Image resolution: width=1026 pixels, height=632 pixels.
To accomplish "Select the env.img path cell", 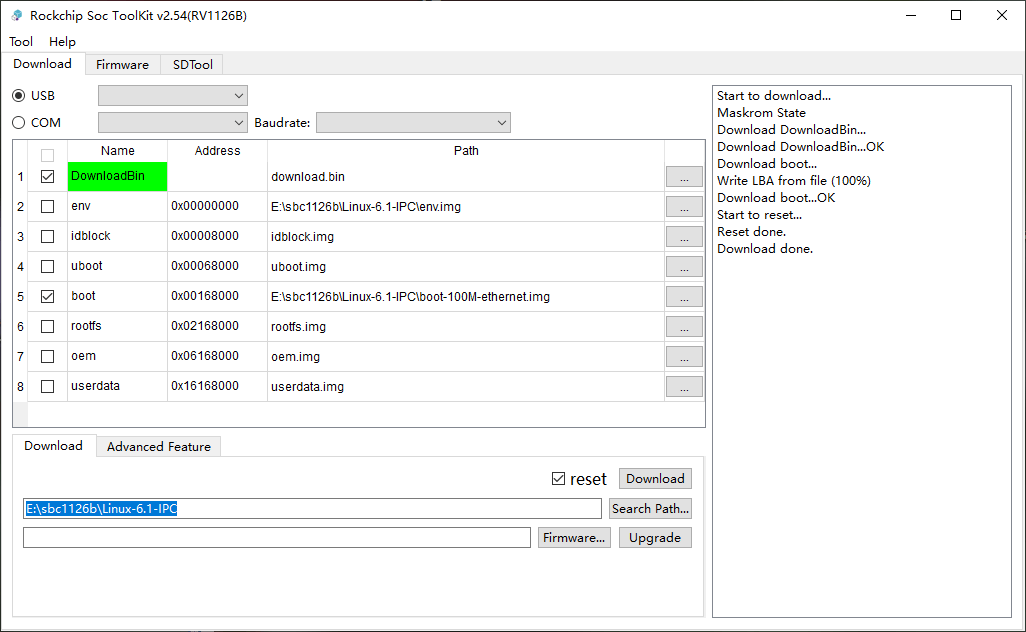I will point(466,207).
